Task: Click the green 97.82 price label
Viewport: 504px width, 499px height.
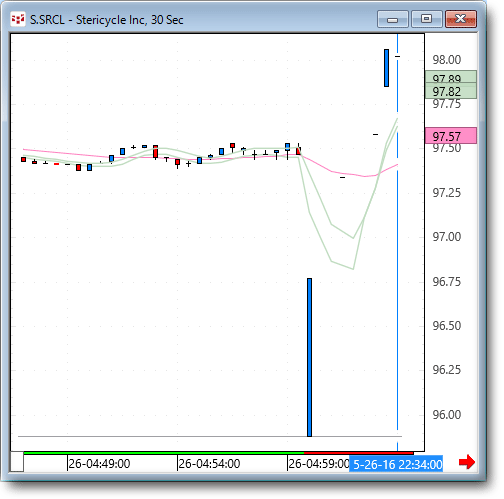Action: pos(451,91)
